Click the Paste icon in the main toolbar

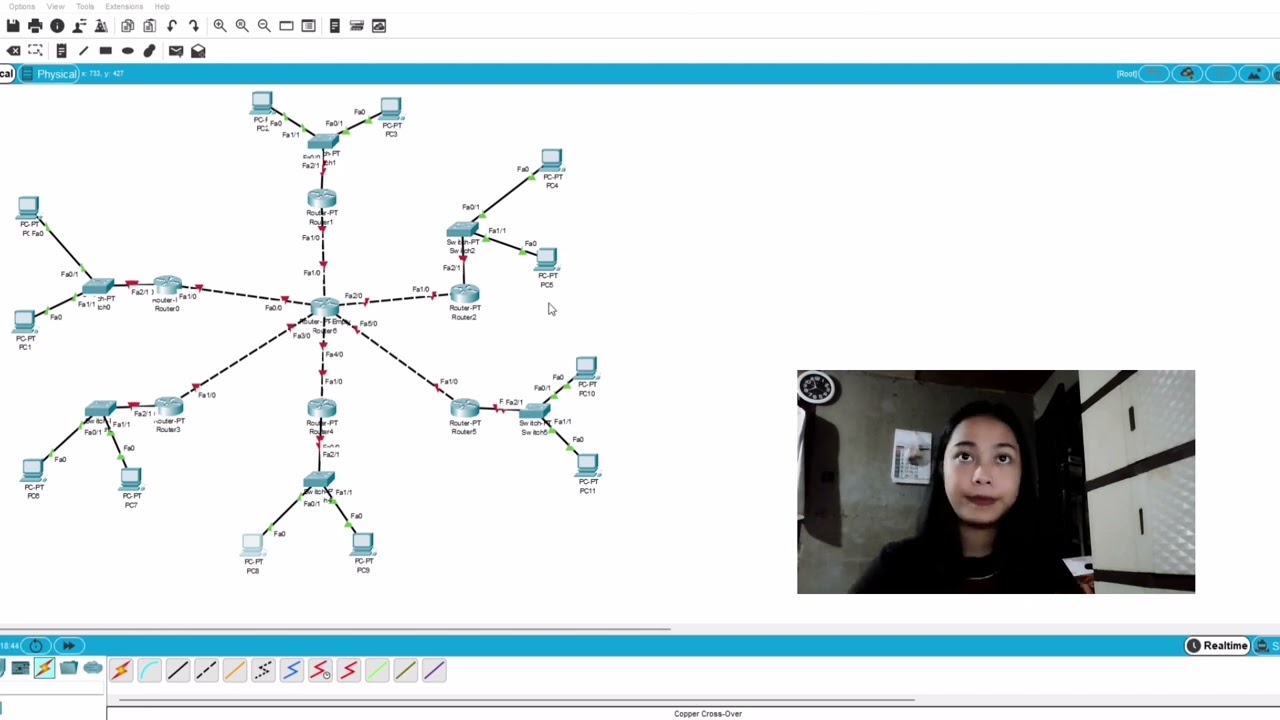tap(150, 26)
